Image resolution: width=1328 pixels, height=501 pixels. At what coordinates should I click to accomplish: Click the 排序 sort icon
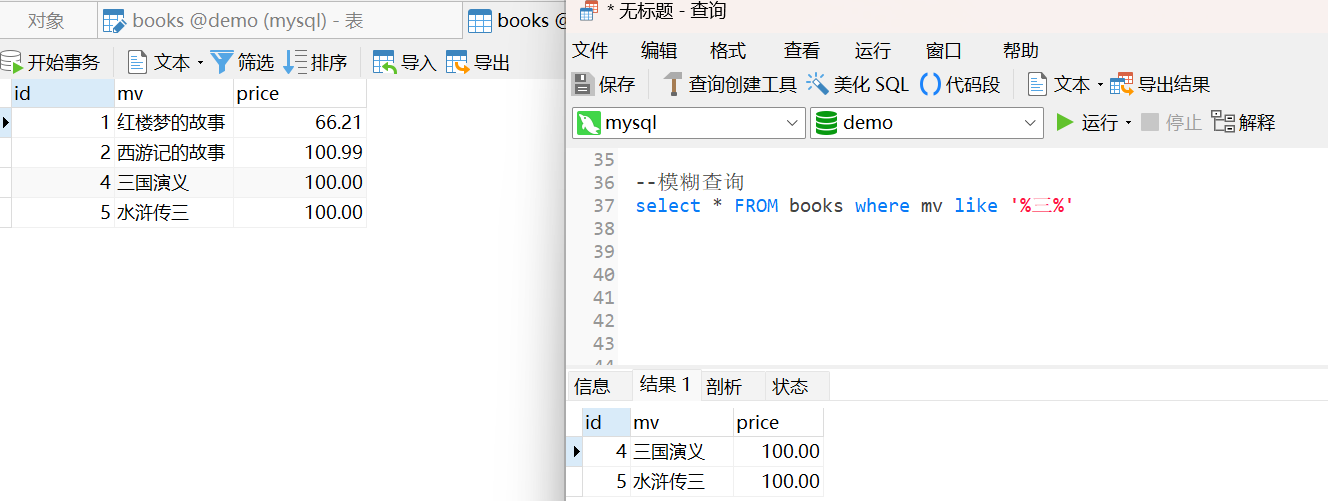pos(294,62)
